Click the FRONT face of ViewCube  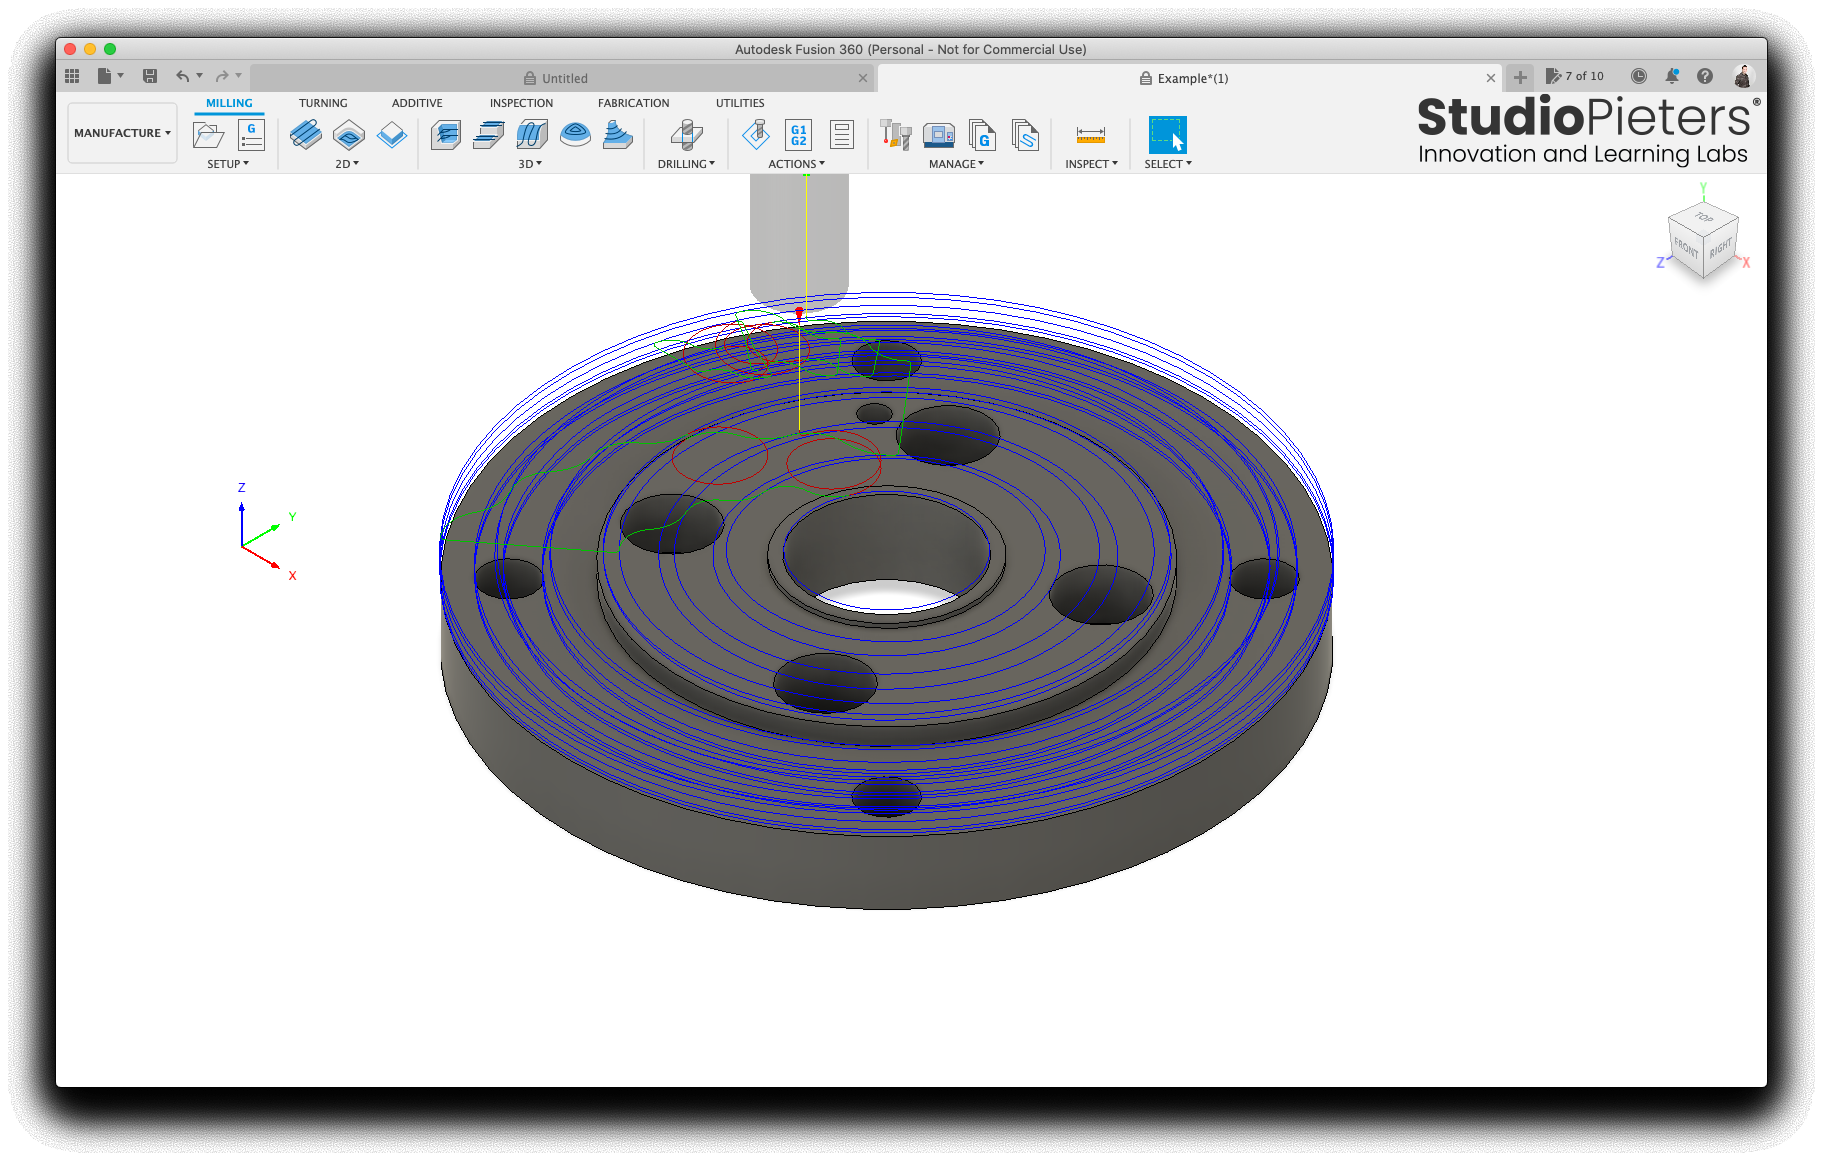pyautogui.click(x=1686, y=246)
